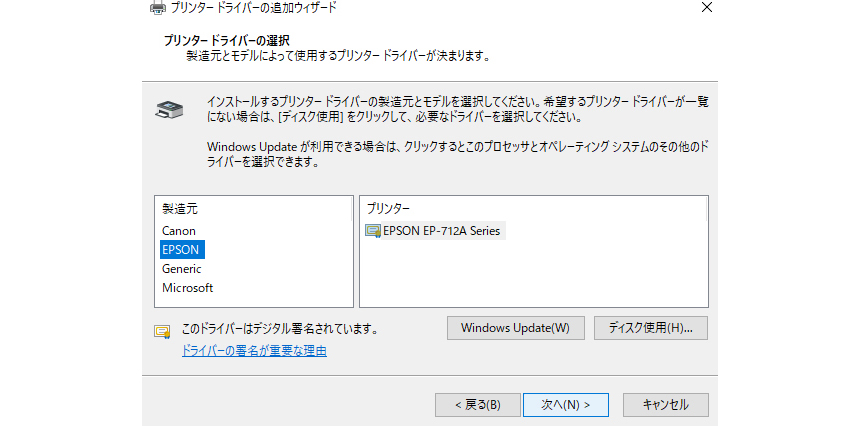Cancel the wizard with キャンセル
860x426 pixels.
pos(666,405)
